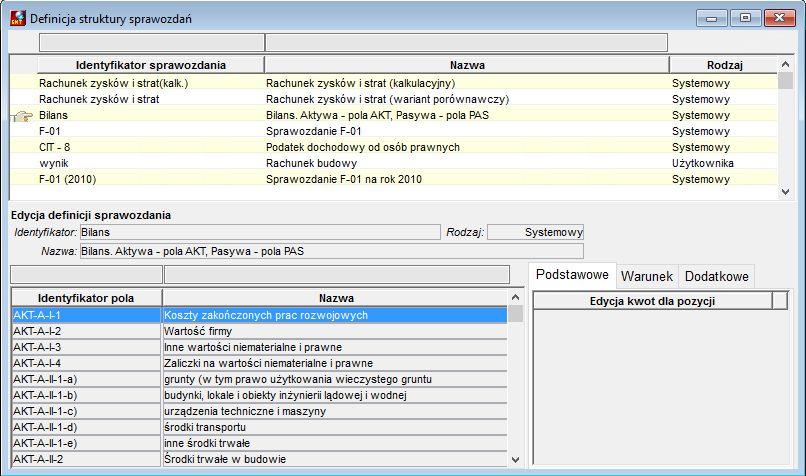Switch to the Podstawowe tab
The height and width of the screenshot is (476, 806).
click(572, 274)
